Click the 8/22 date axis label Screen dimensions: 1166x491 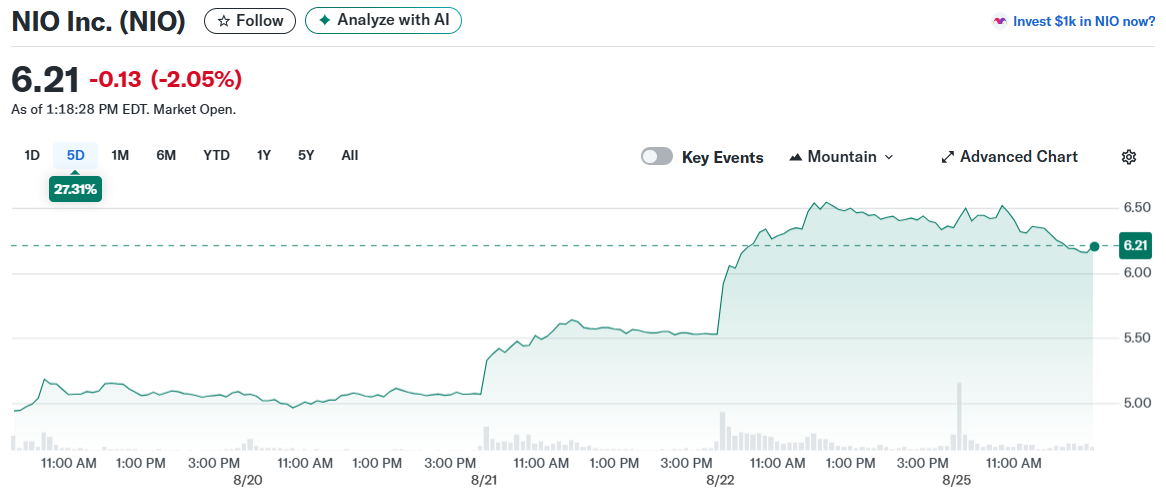(720, 481)
